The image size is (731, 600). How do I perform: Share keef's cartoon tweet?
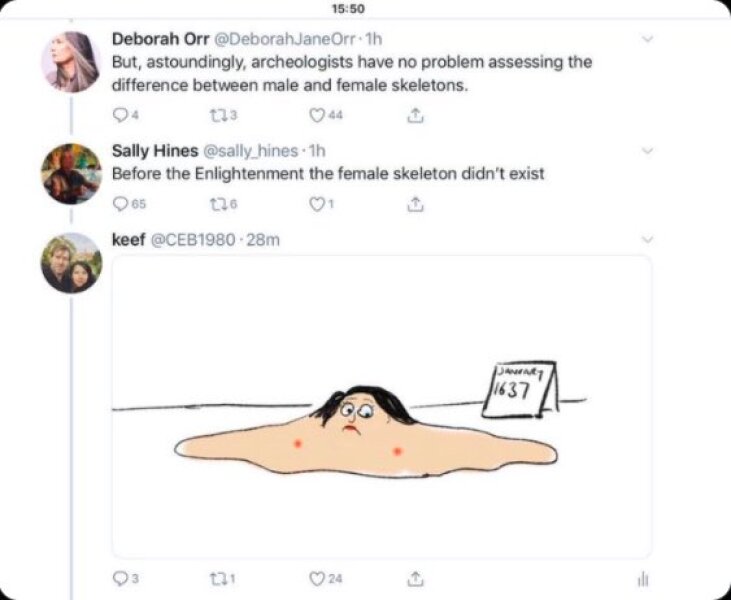pyautogui.click(x=415, y=579)
